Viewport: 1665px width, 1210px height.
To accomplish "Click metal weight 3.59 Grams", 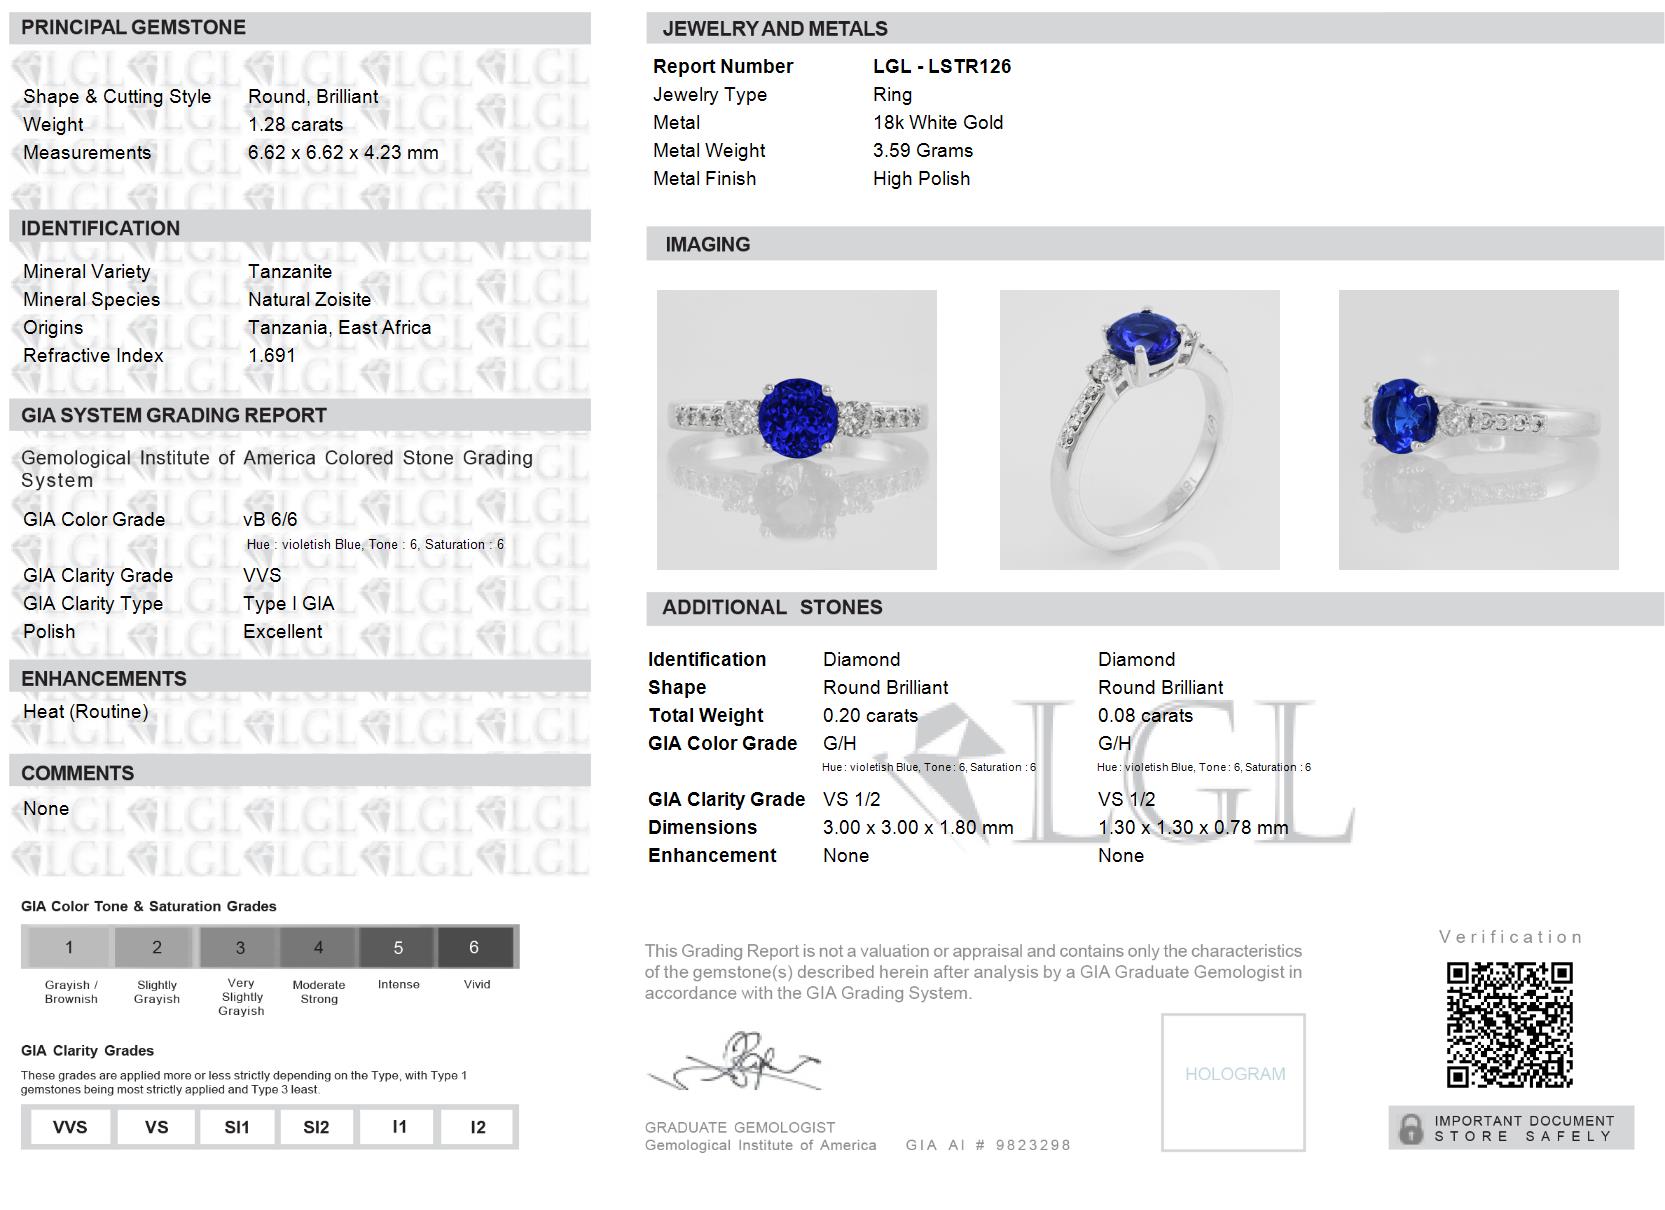I will point(923,150).
